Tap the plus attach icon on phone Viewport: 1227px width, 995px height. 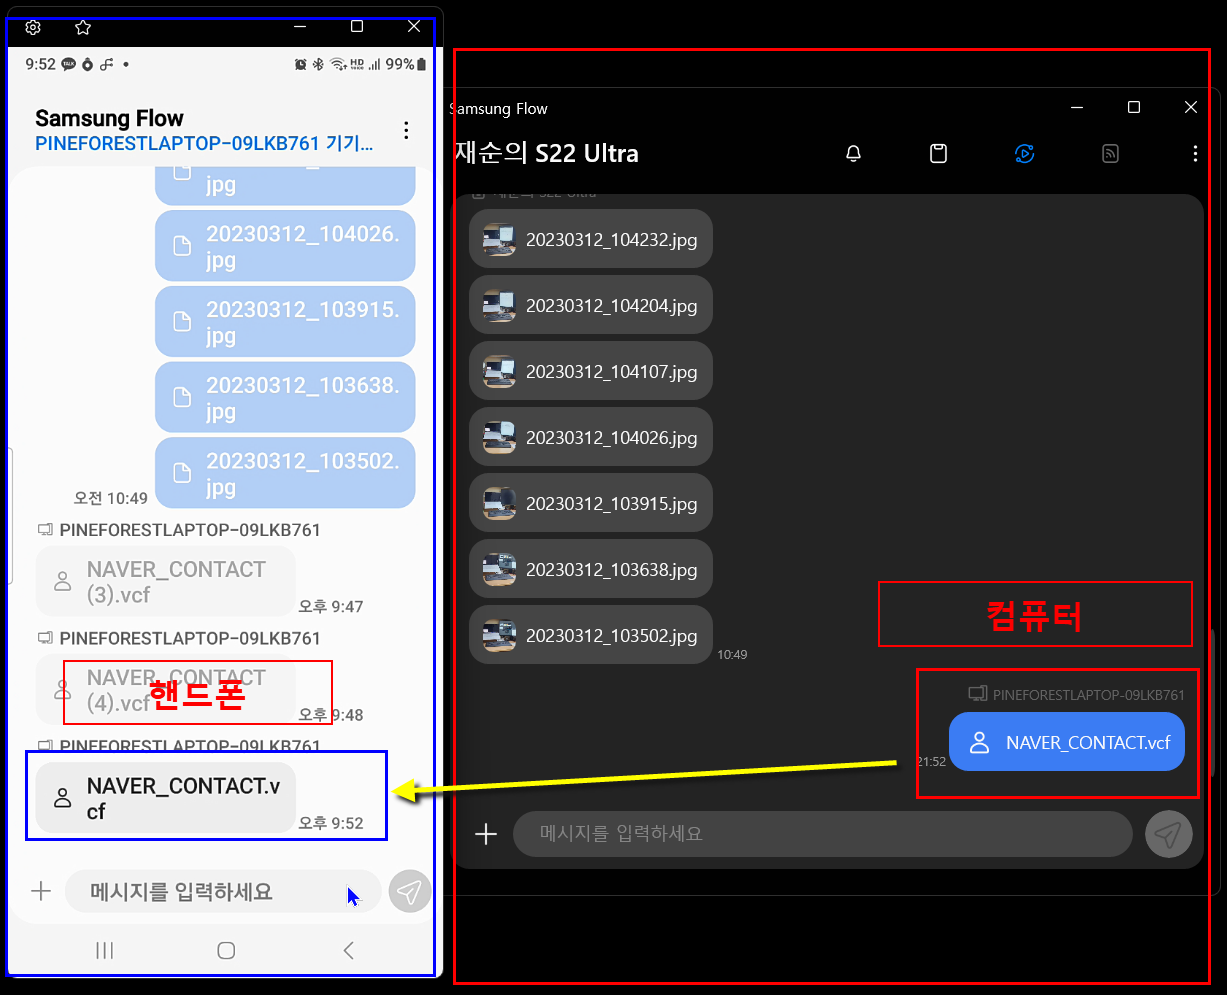click(x=41, y=891)
